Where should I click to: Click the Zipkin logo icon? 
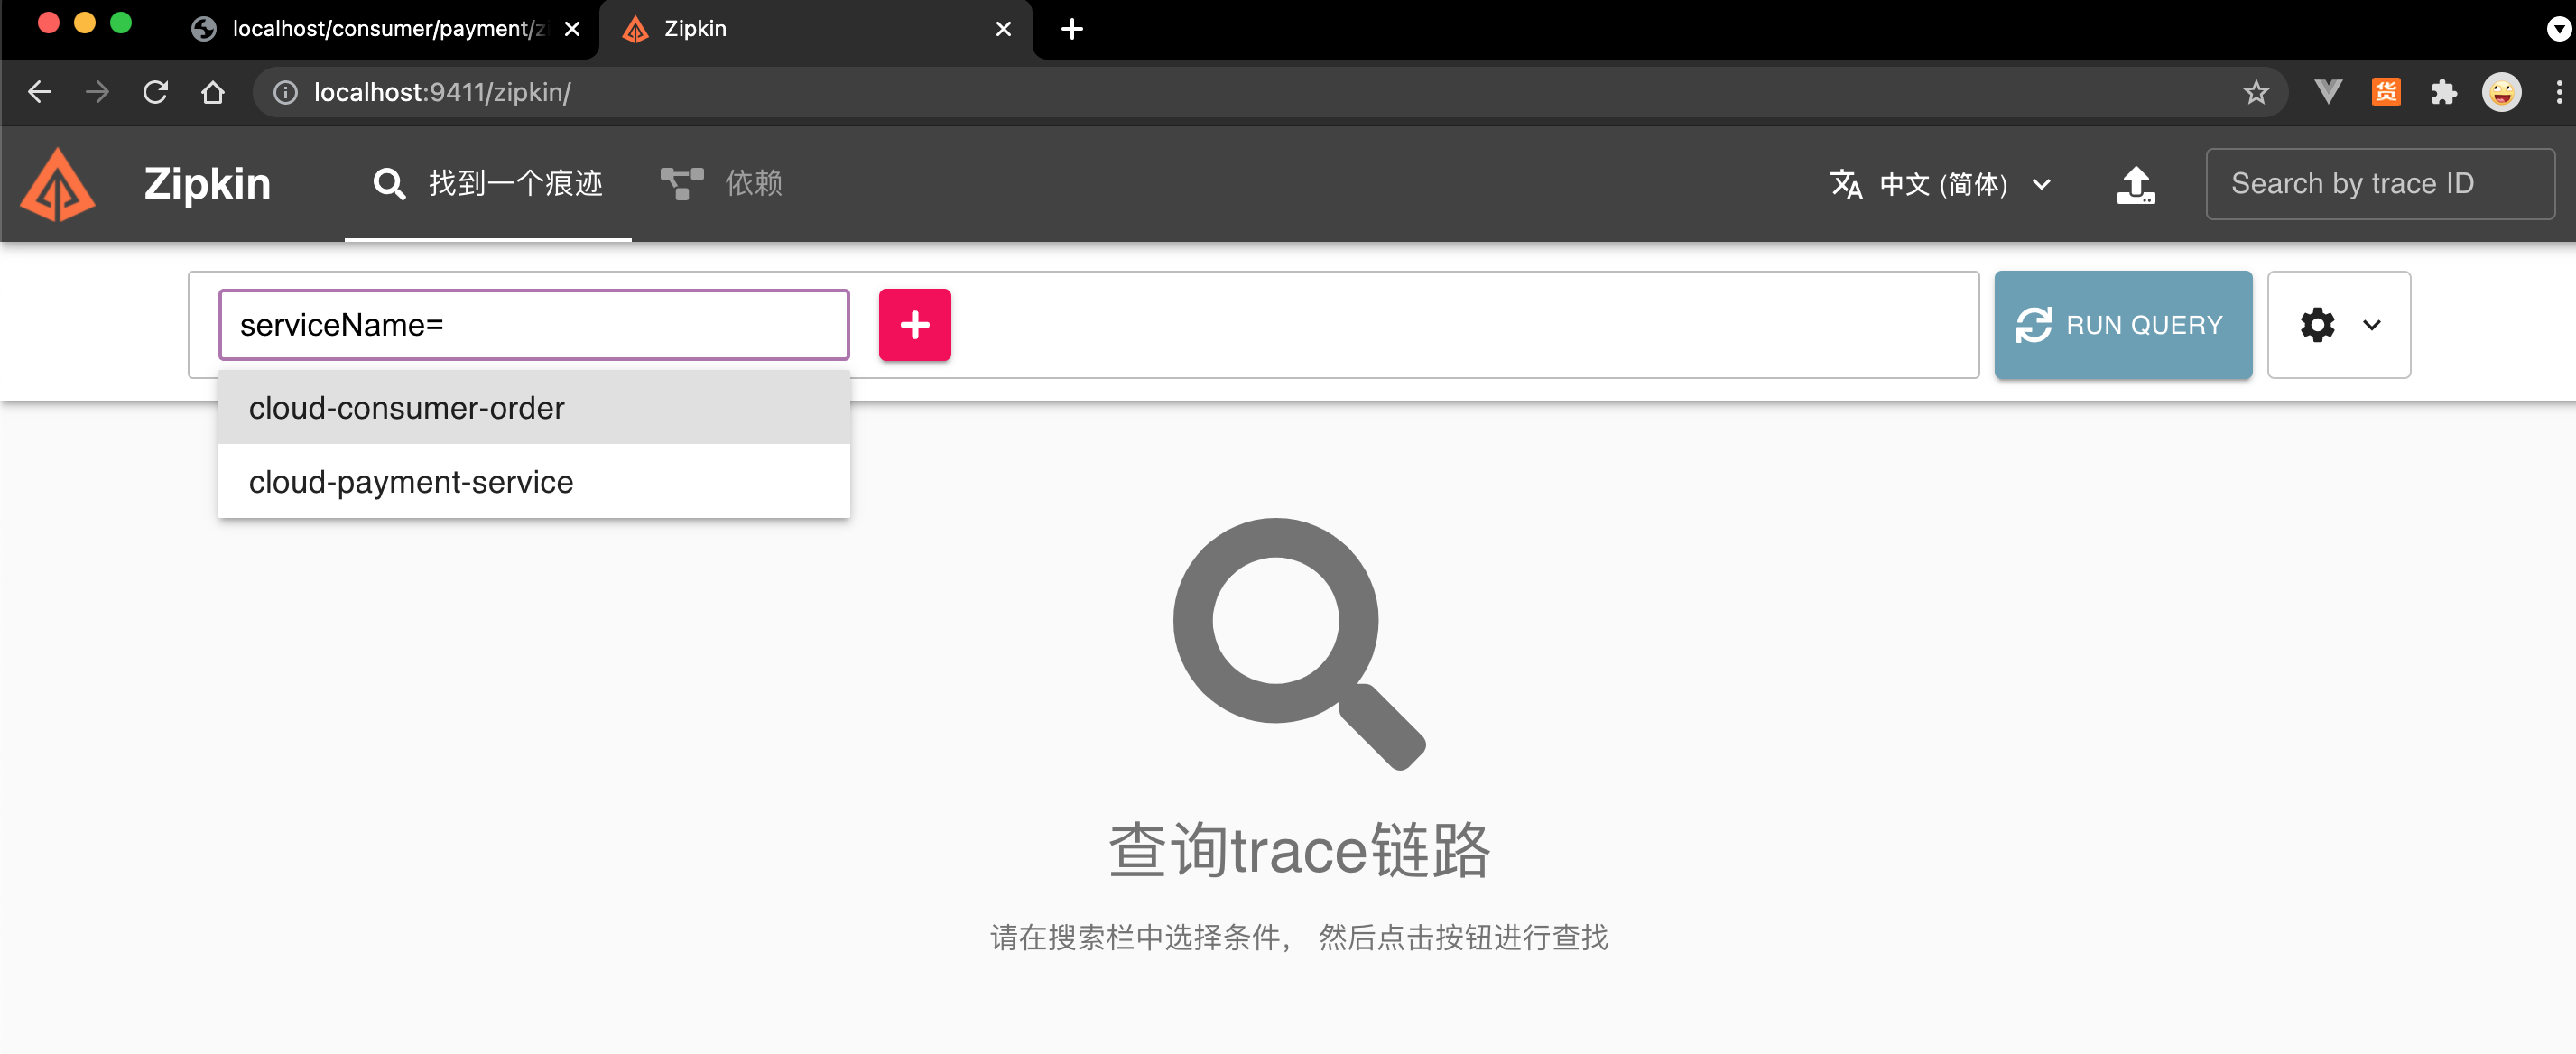coord(58,184)
